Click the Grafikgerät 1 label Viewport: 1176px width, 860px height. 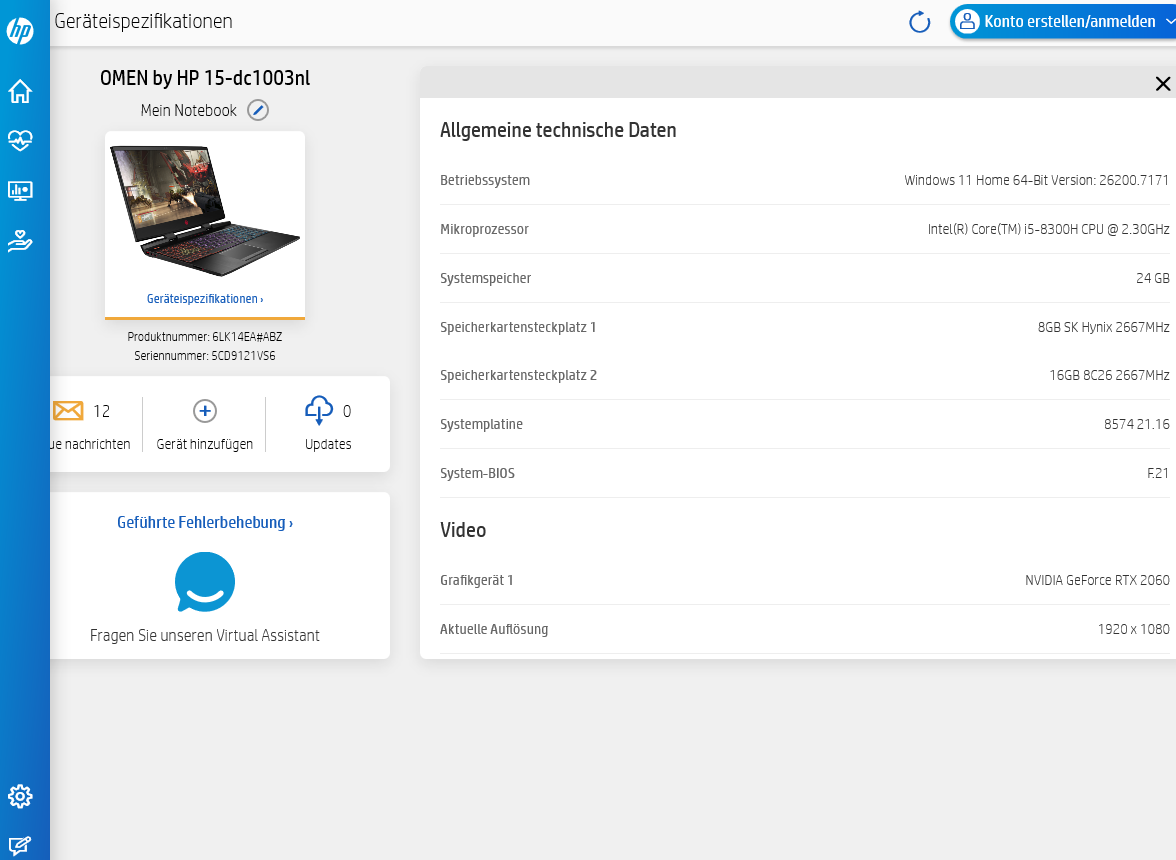tap(476, 580)
